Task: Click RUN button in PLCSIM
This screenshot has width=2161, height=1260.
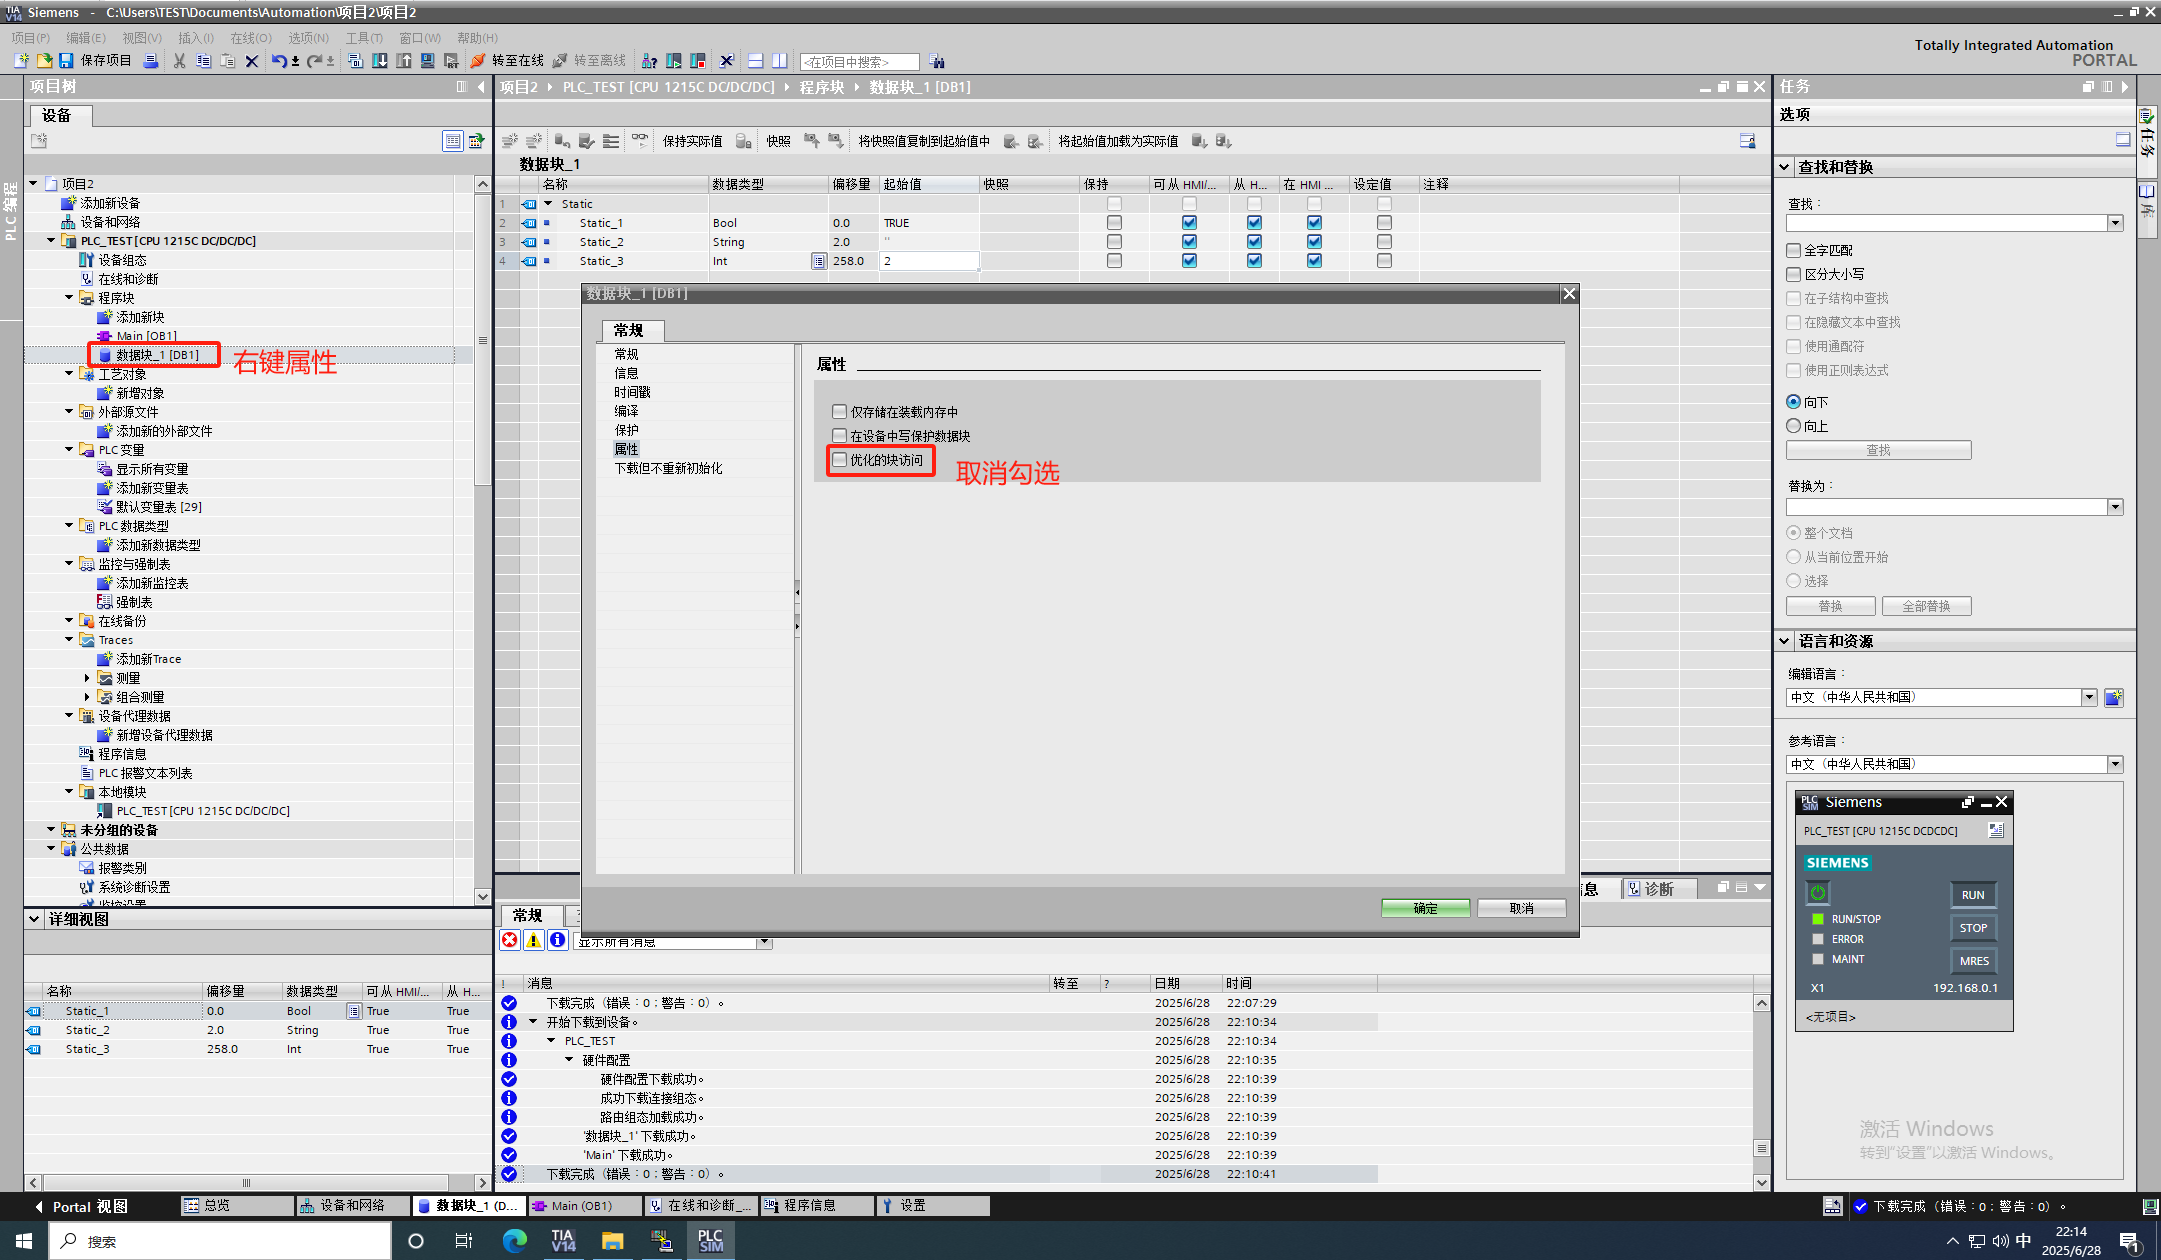Action: (x=1973, y=895)
